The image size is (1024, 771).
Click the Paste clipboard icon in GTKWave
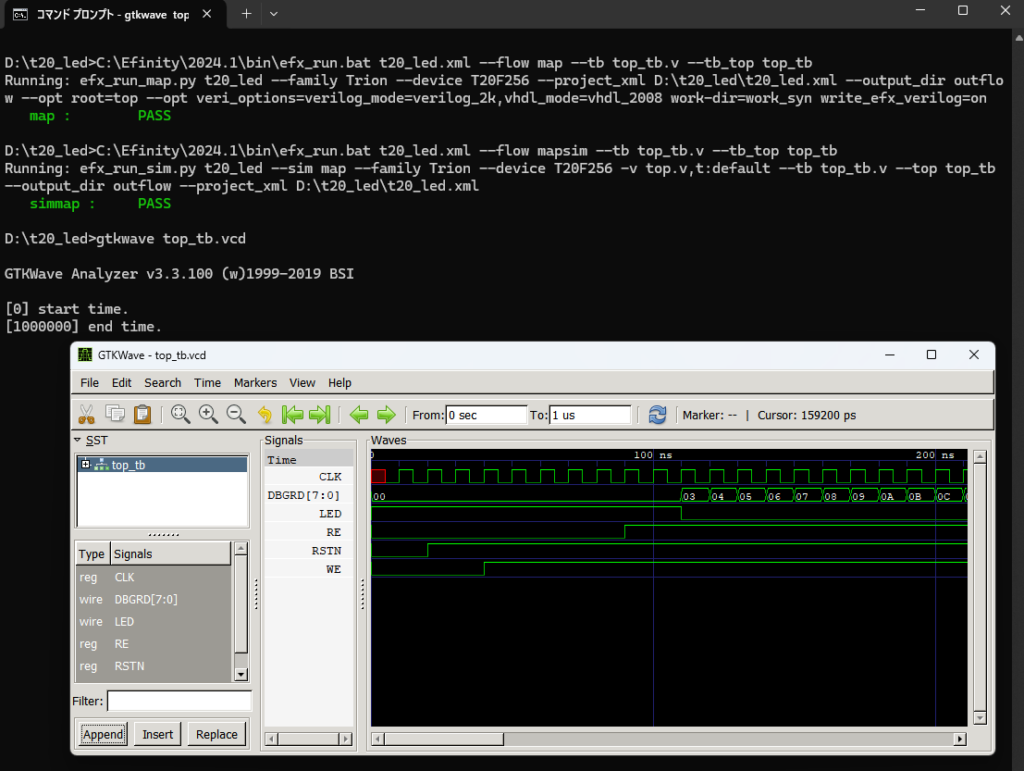coord(142,415)
